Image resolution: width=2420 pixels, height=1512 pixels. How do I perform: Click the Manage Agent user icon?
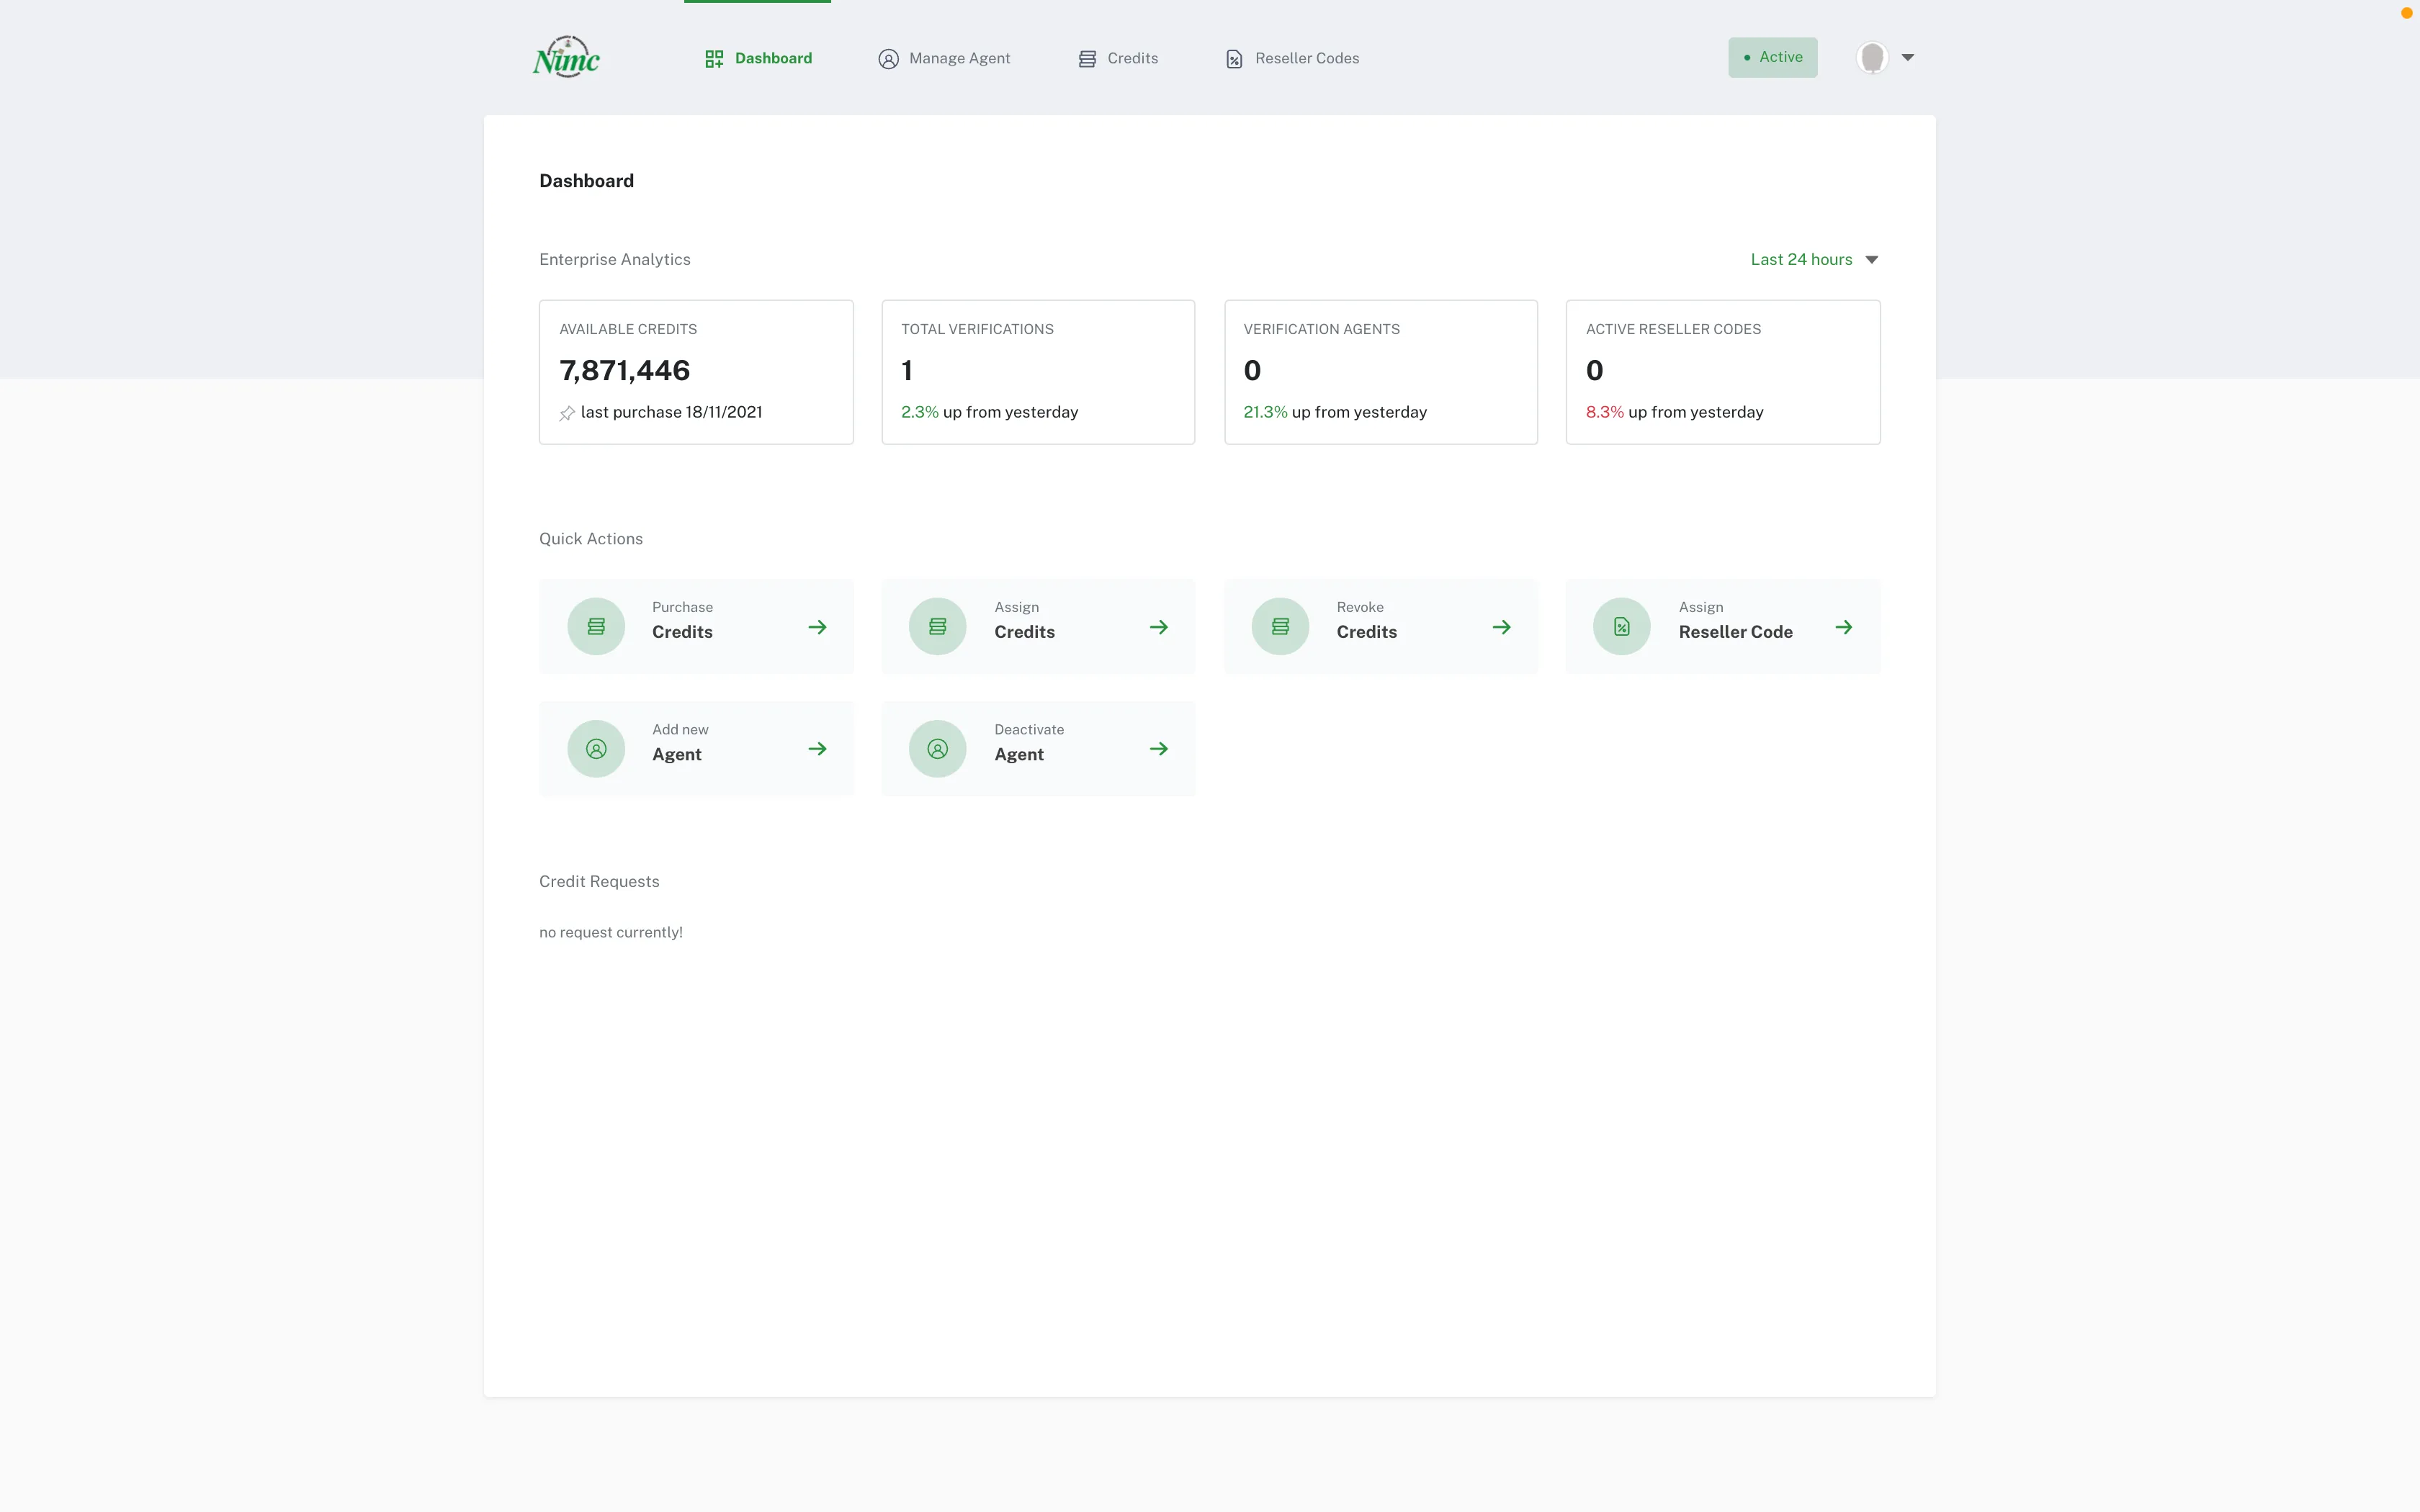tap(888, 59)
